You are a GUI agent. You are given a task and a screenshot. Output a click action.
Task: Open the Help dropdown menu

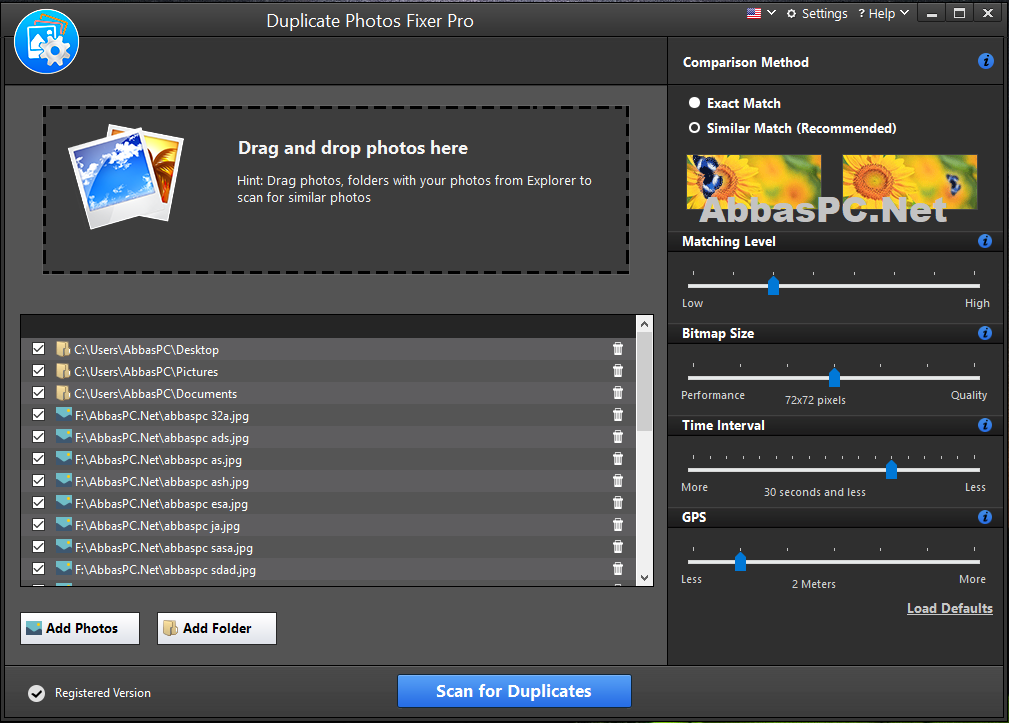pos(883,14)
